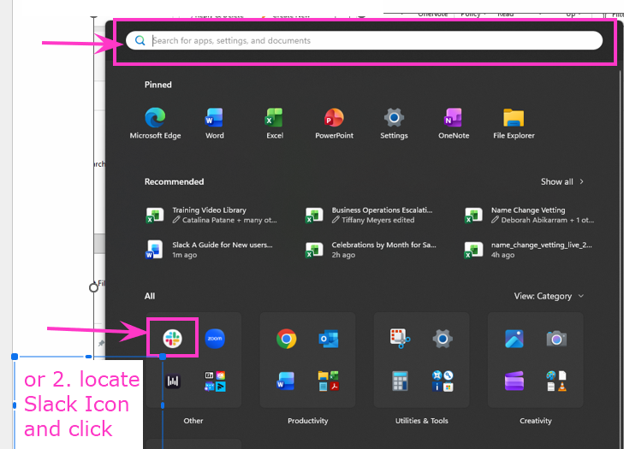Viewport: 624px width, 449px height.
Task: Expand small icons cluster in Utilities & Tools
Action: click(x=443, y=381)
